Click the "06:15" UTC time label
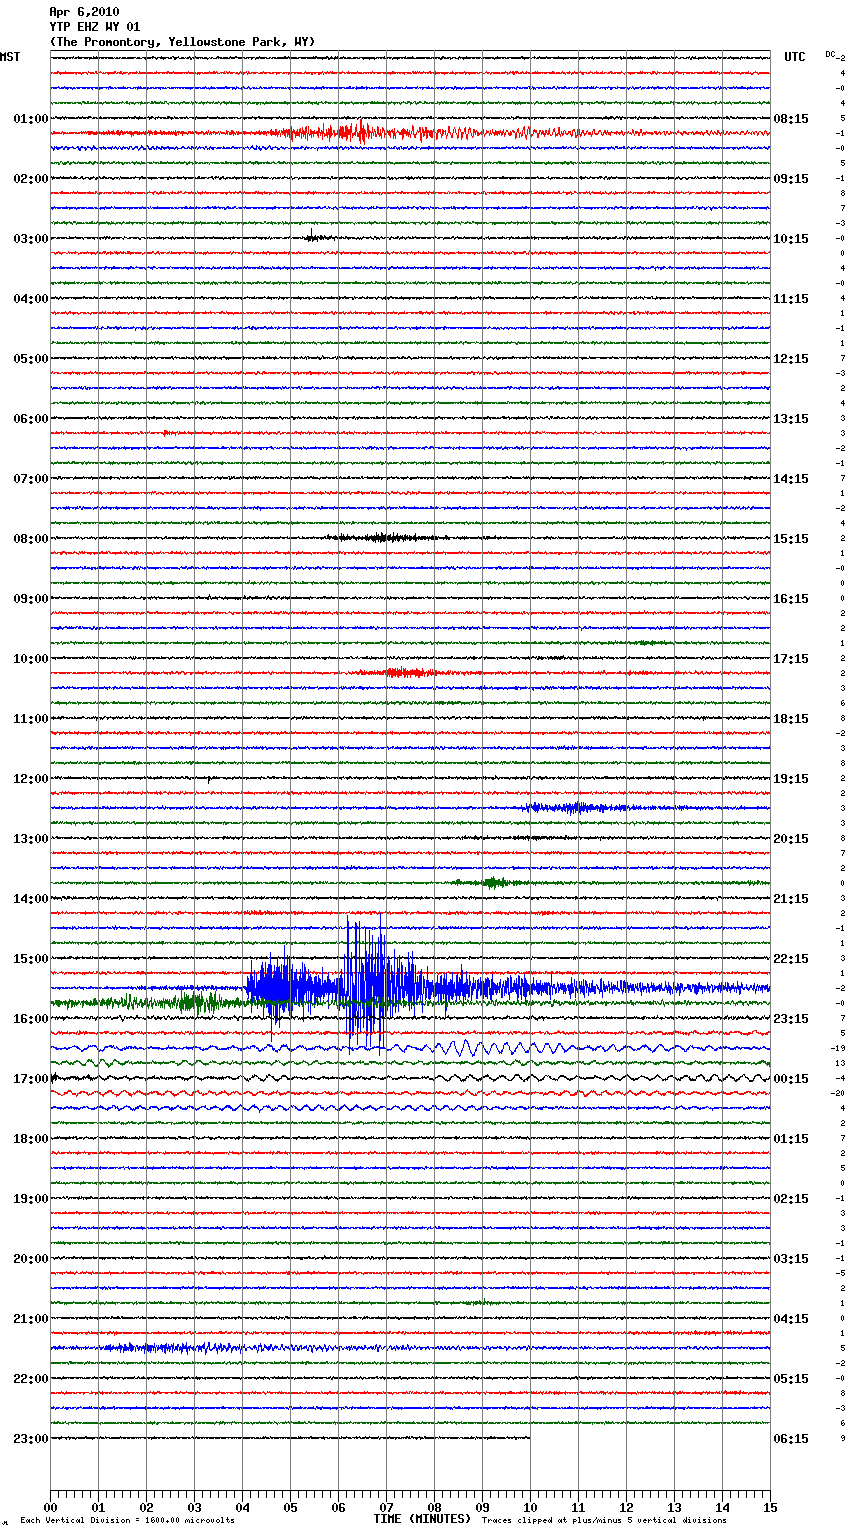This screenshot has width=850, height=1534. coord(791,1439)
